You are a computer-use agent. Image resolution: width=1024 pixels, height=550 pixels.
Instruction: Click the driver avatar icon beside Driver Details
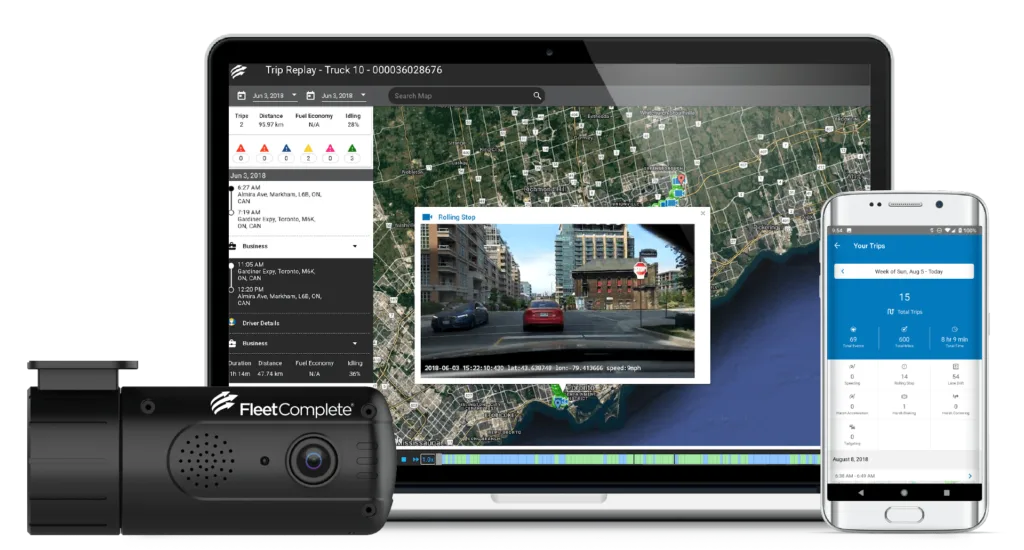232,322
